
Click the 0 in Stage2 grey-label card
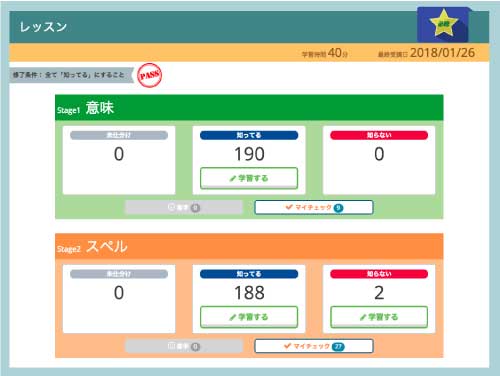point(119,293)
